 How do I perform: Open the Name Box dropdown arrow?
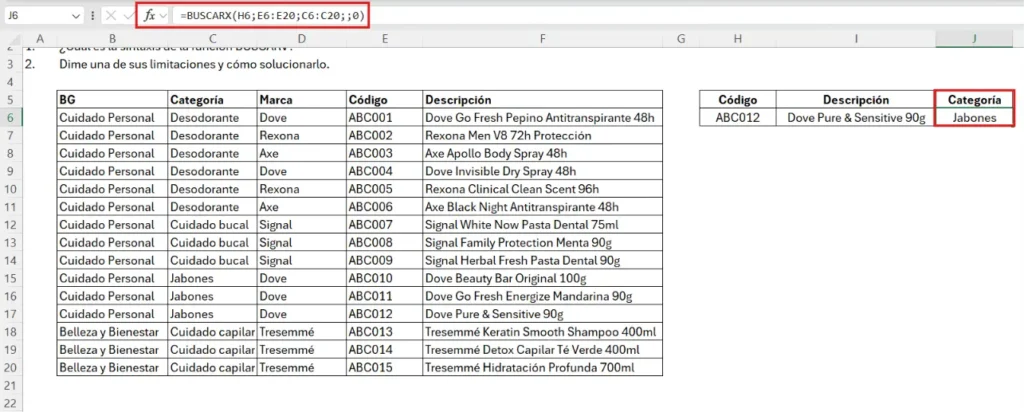click(x=75, y=16)
